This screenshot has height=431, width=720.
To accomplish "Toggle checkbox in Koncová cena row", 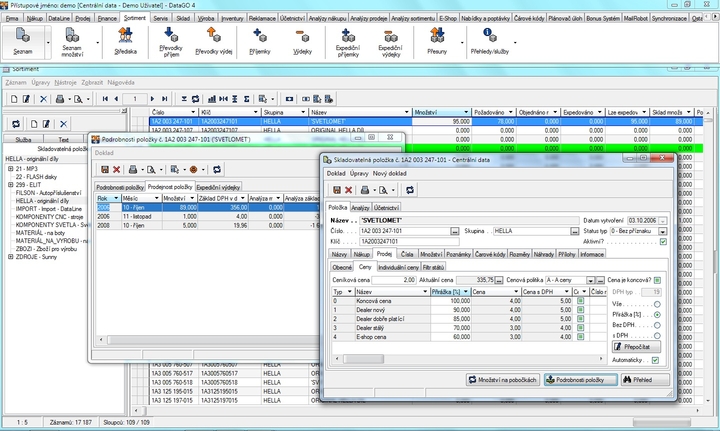I will [580, 301].
